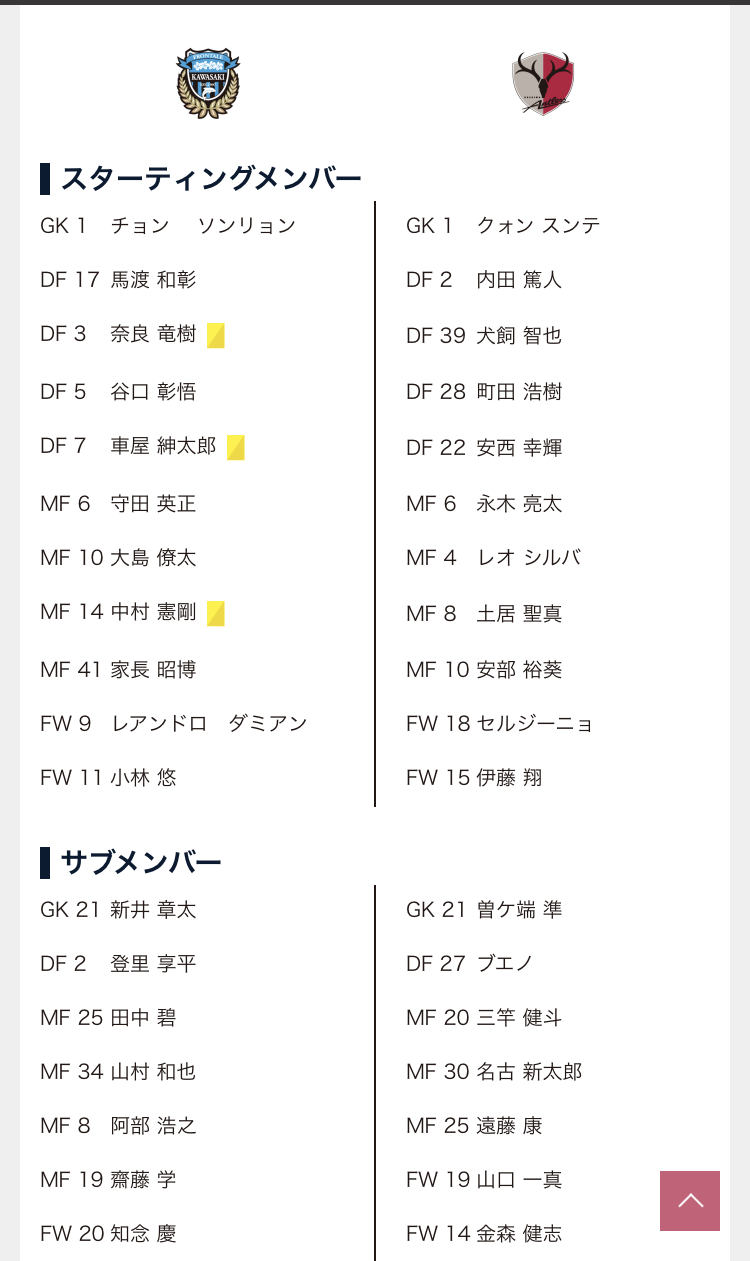
Task: Click substitute MF 25 田中 碧
Action: click(108, 1017)
